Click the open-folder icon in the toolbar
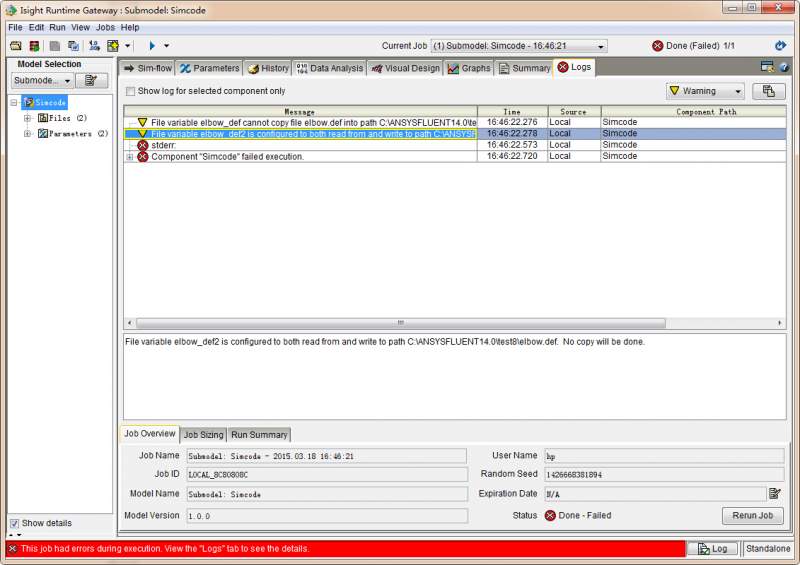This screenshot has width=800, height=565. (x=16, y=46)
